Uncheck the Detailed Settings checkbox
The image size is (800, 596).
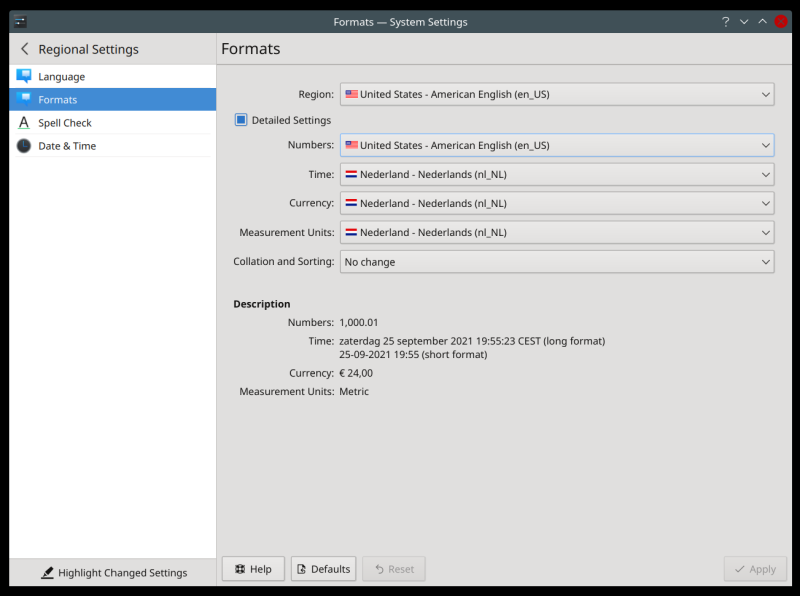point(241,120)
